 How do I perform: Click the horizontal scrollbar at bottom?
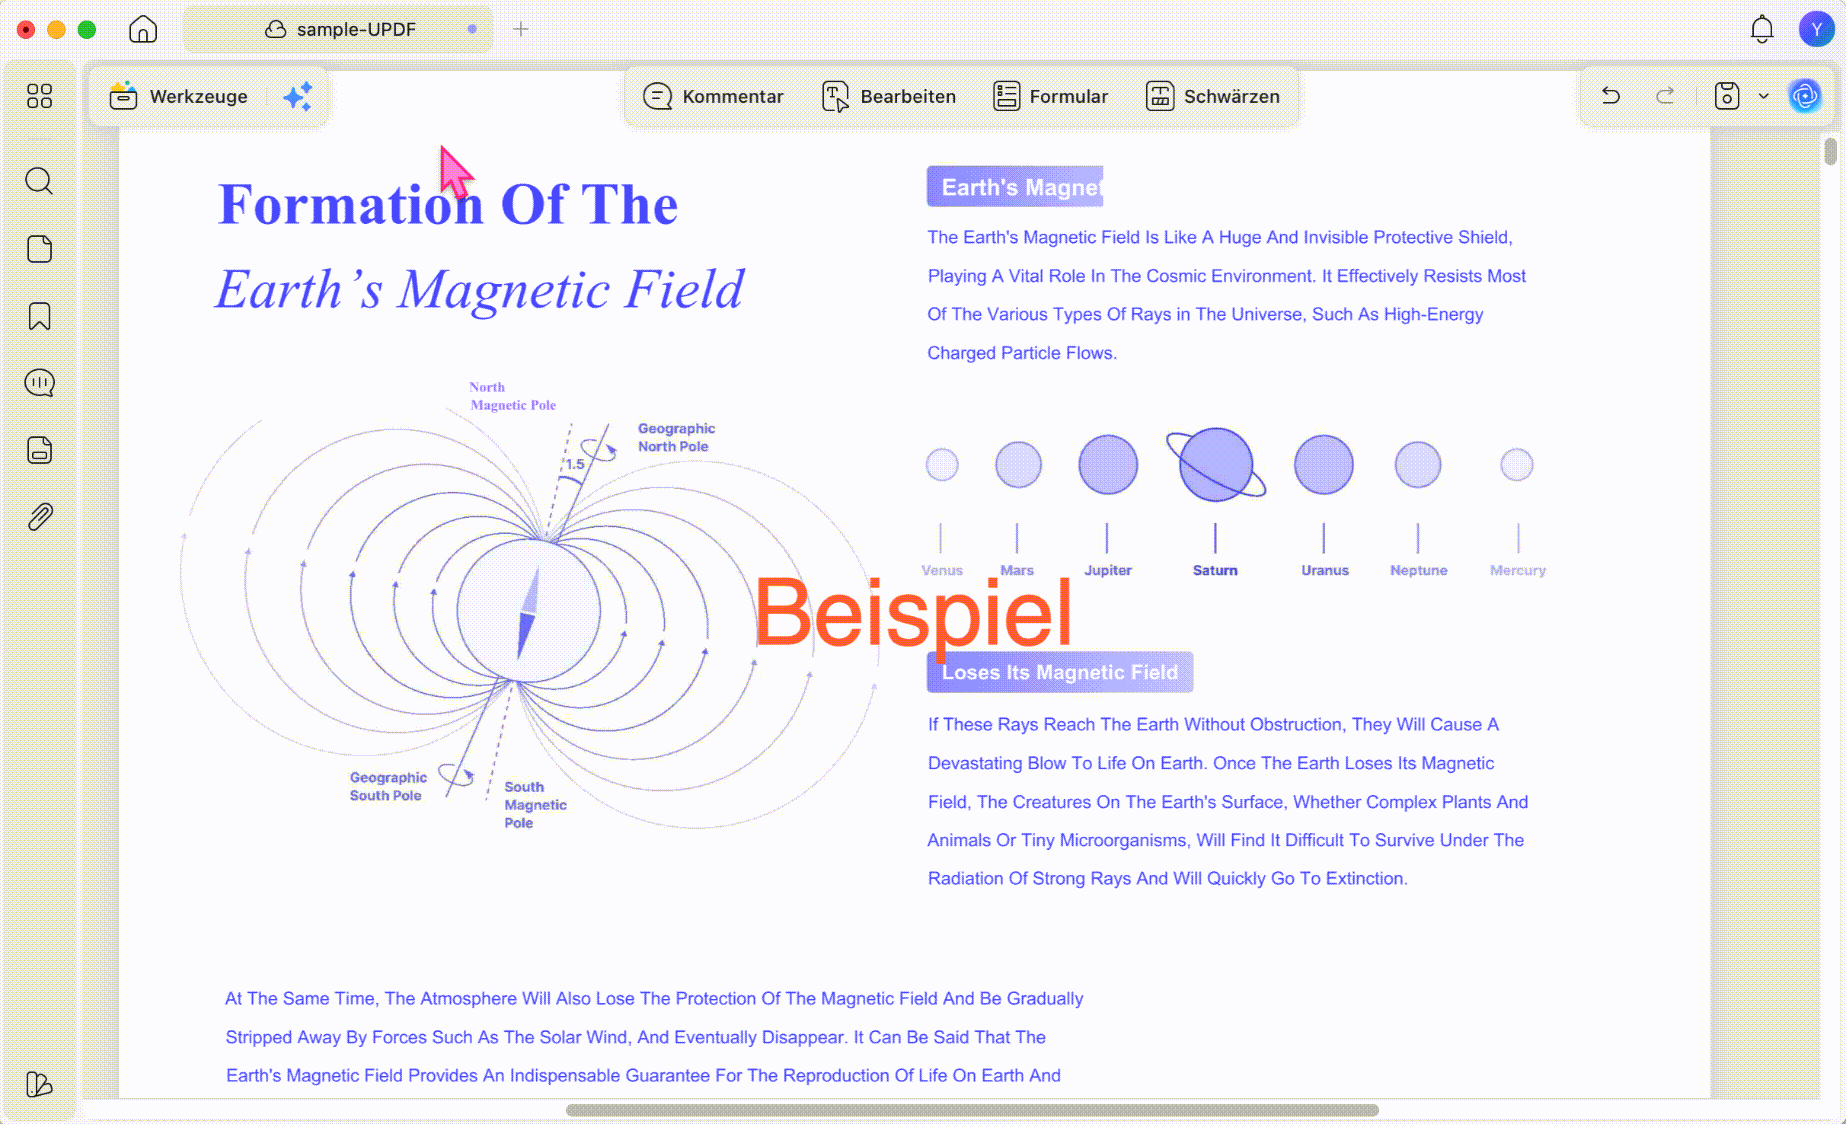[x=972, y=1110]
